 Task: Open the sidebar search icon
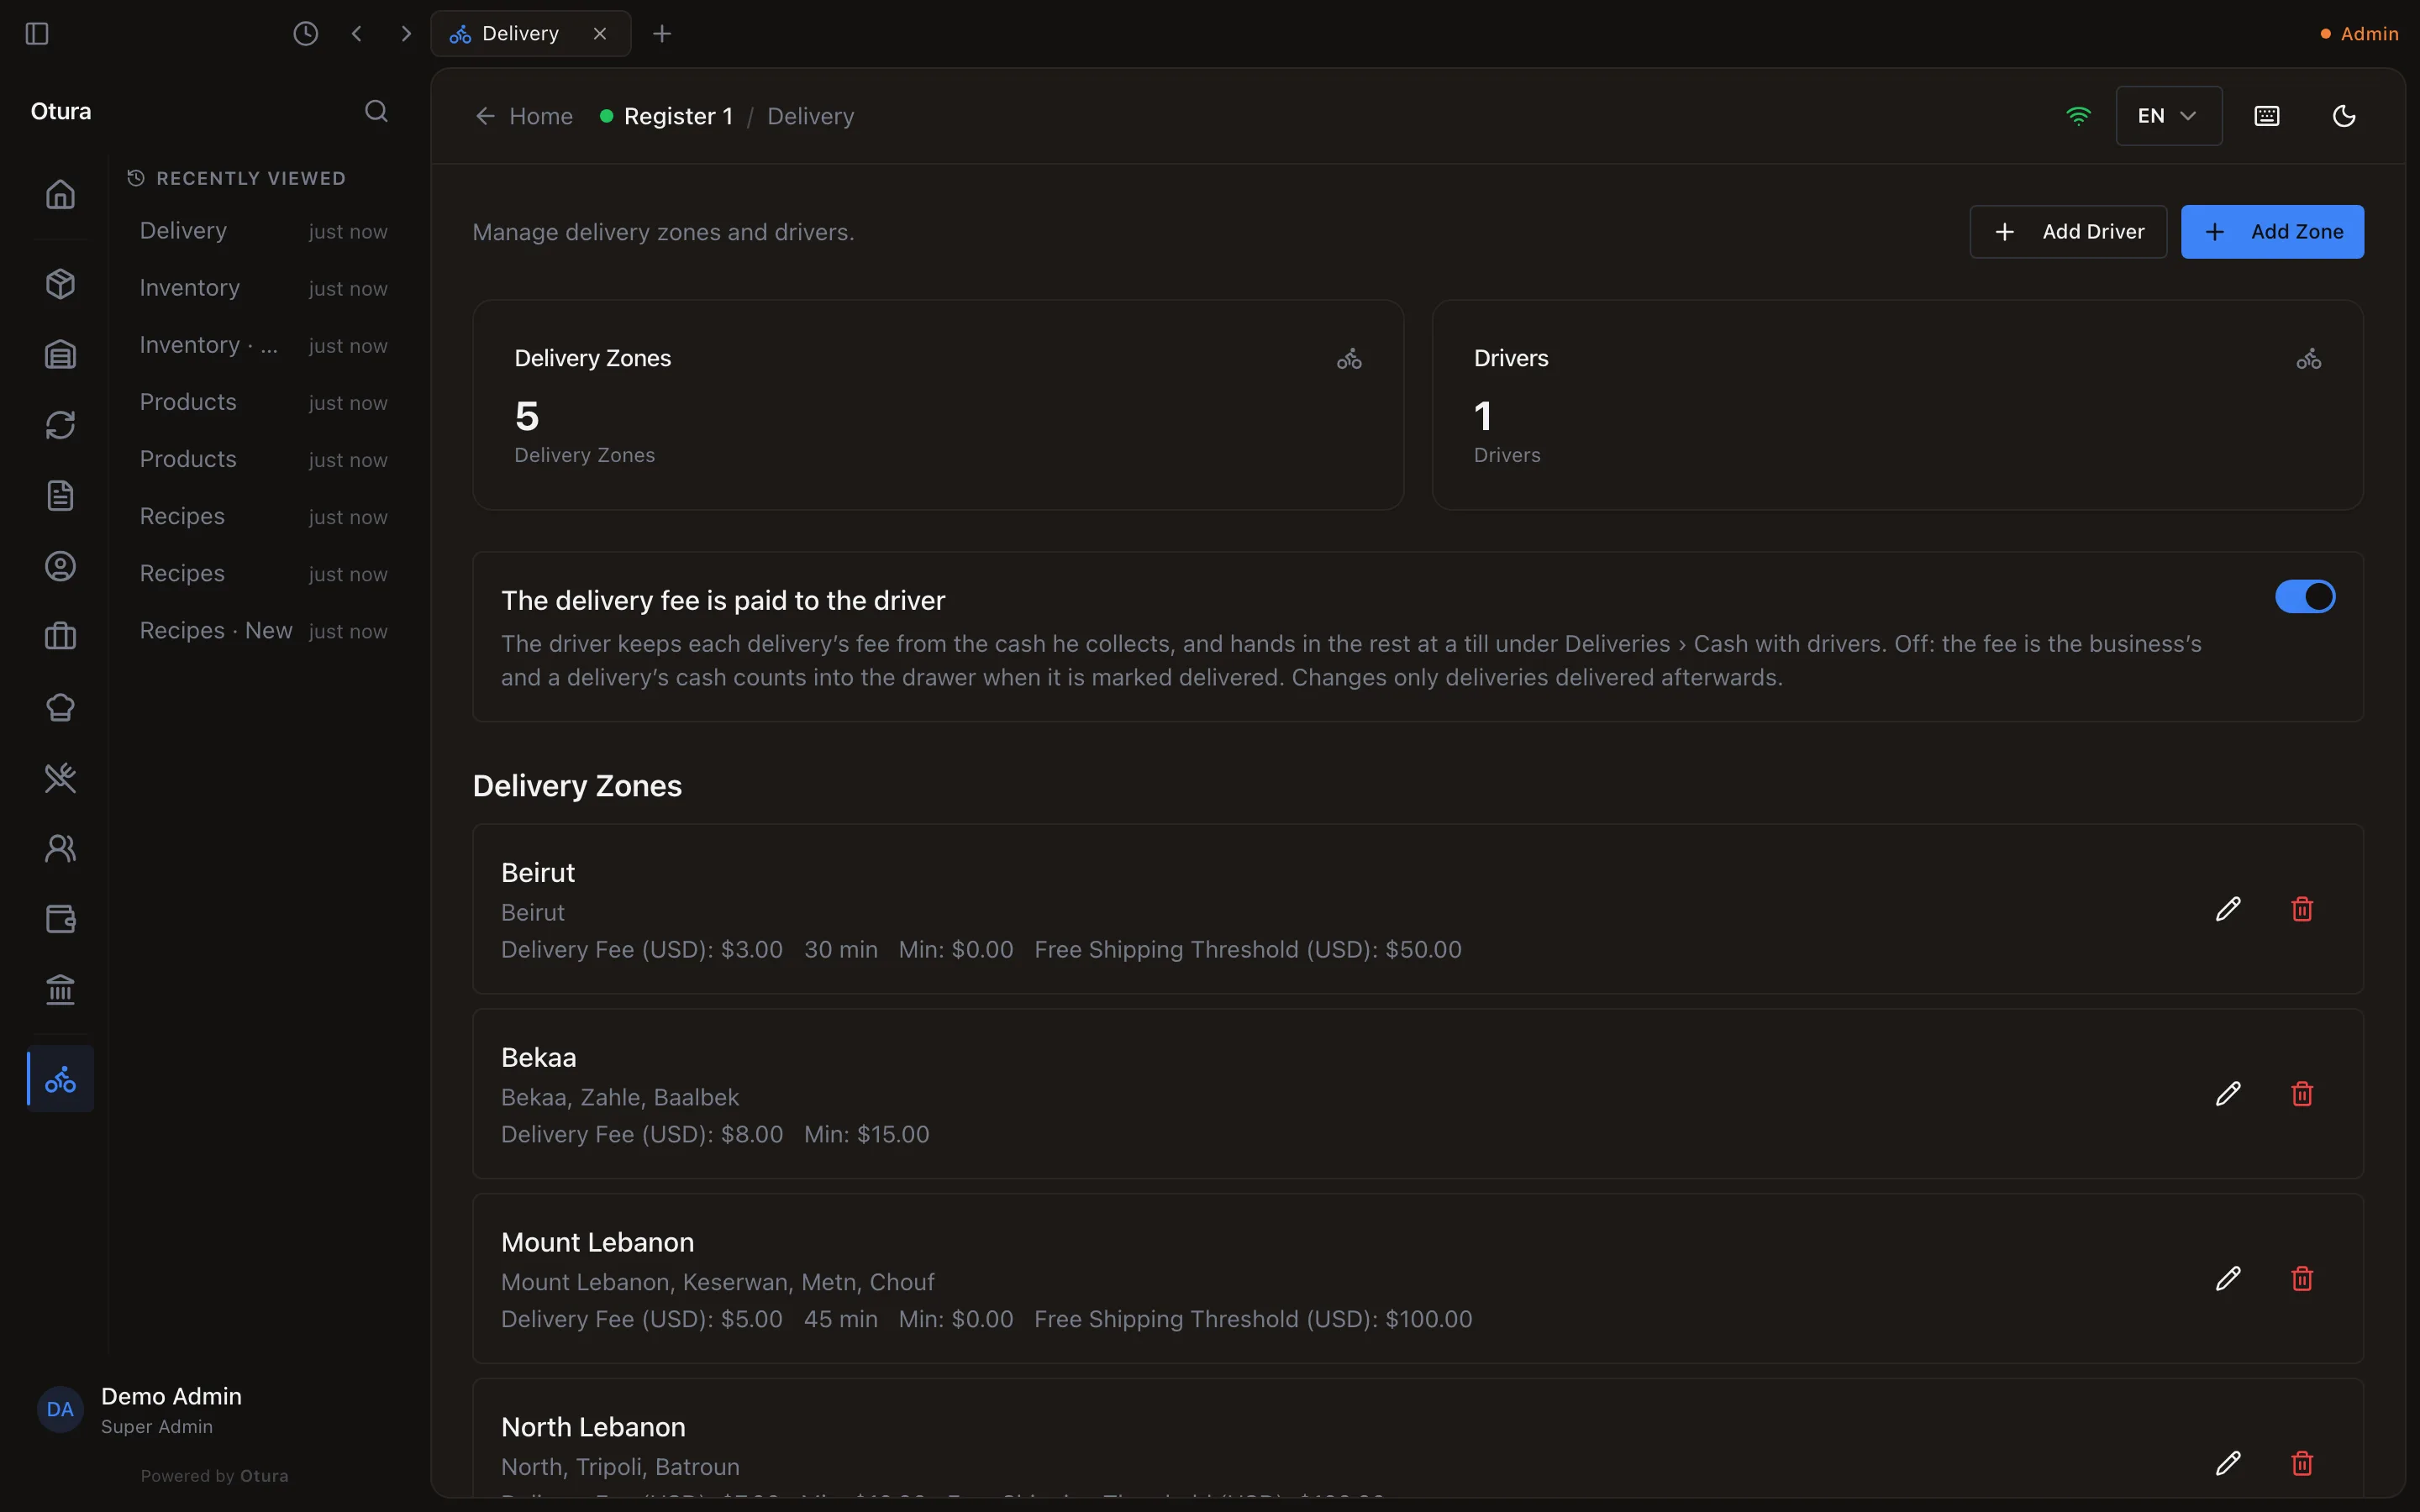tap(376, 111)
